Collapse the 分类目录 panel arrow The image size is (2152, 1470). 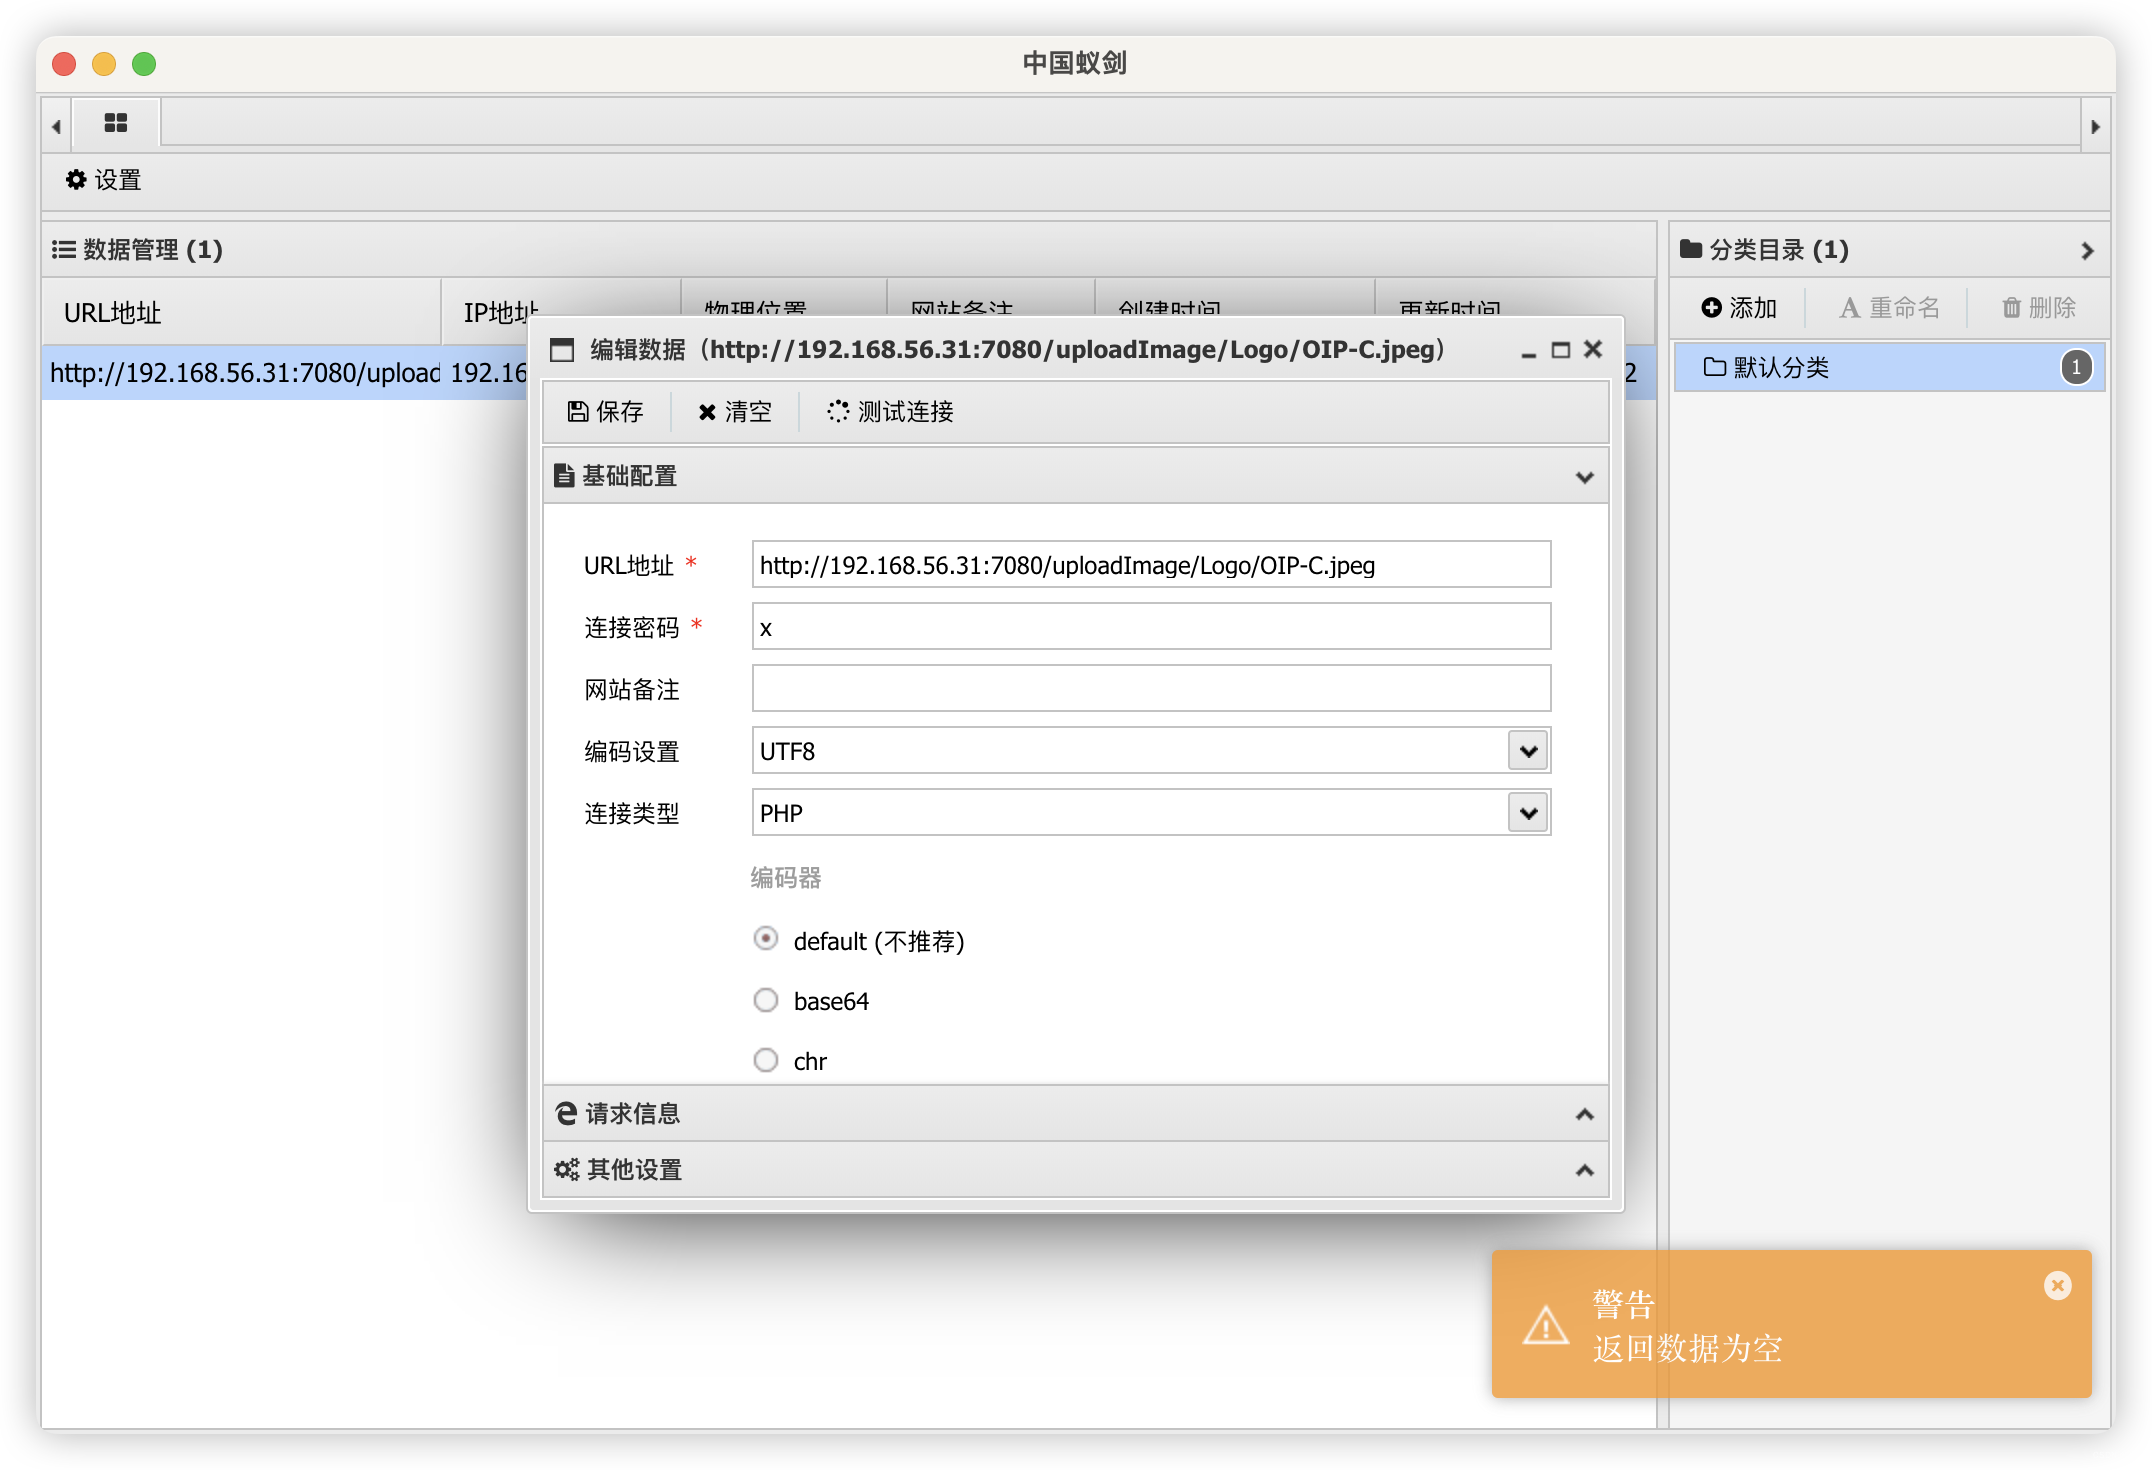[2087, 250]
